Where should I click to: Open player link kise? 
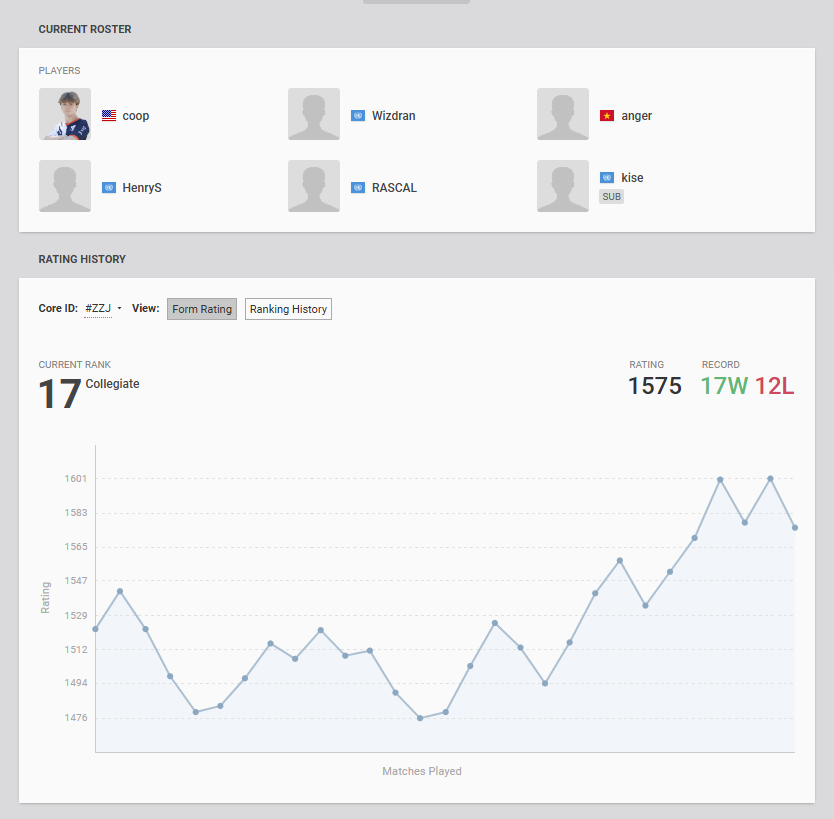pyautogui.click(x=632, y=178)
